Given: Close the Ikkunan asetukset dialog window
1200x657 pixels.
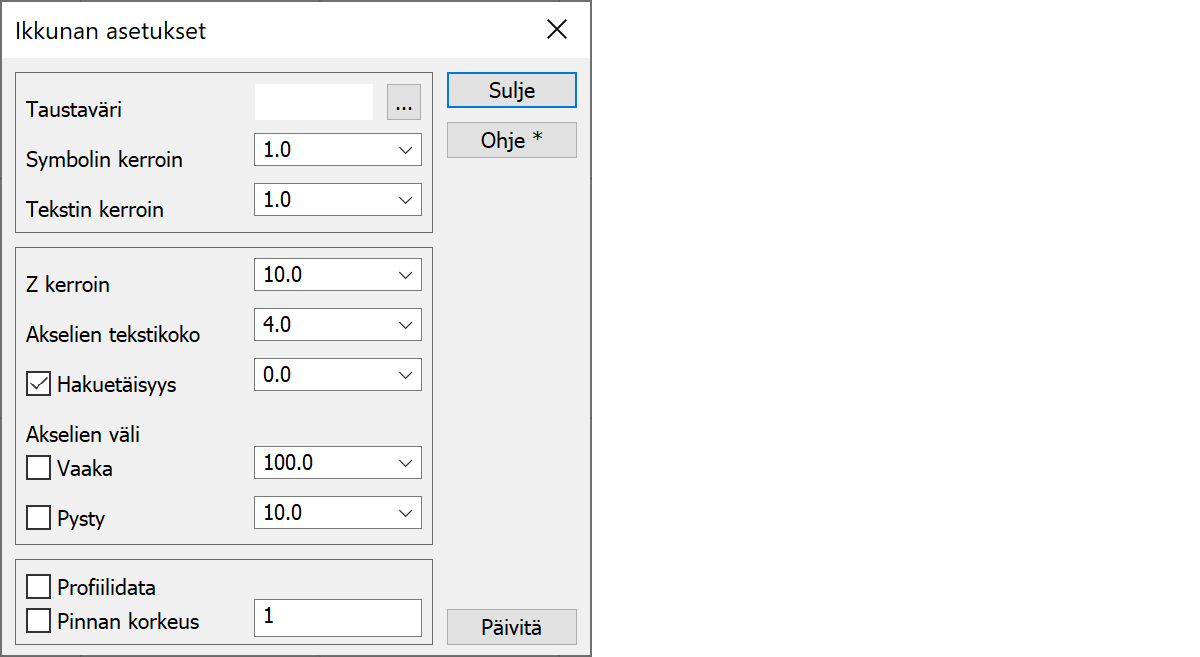Looking at the screenshot, I should [x=557, y=30].
